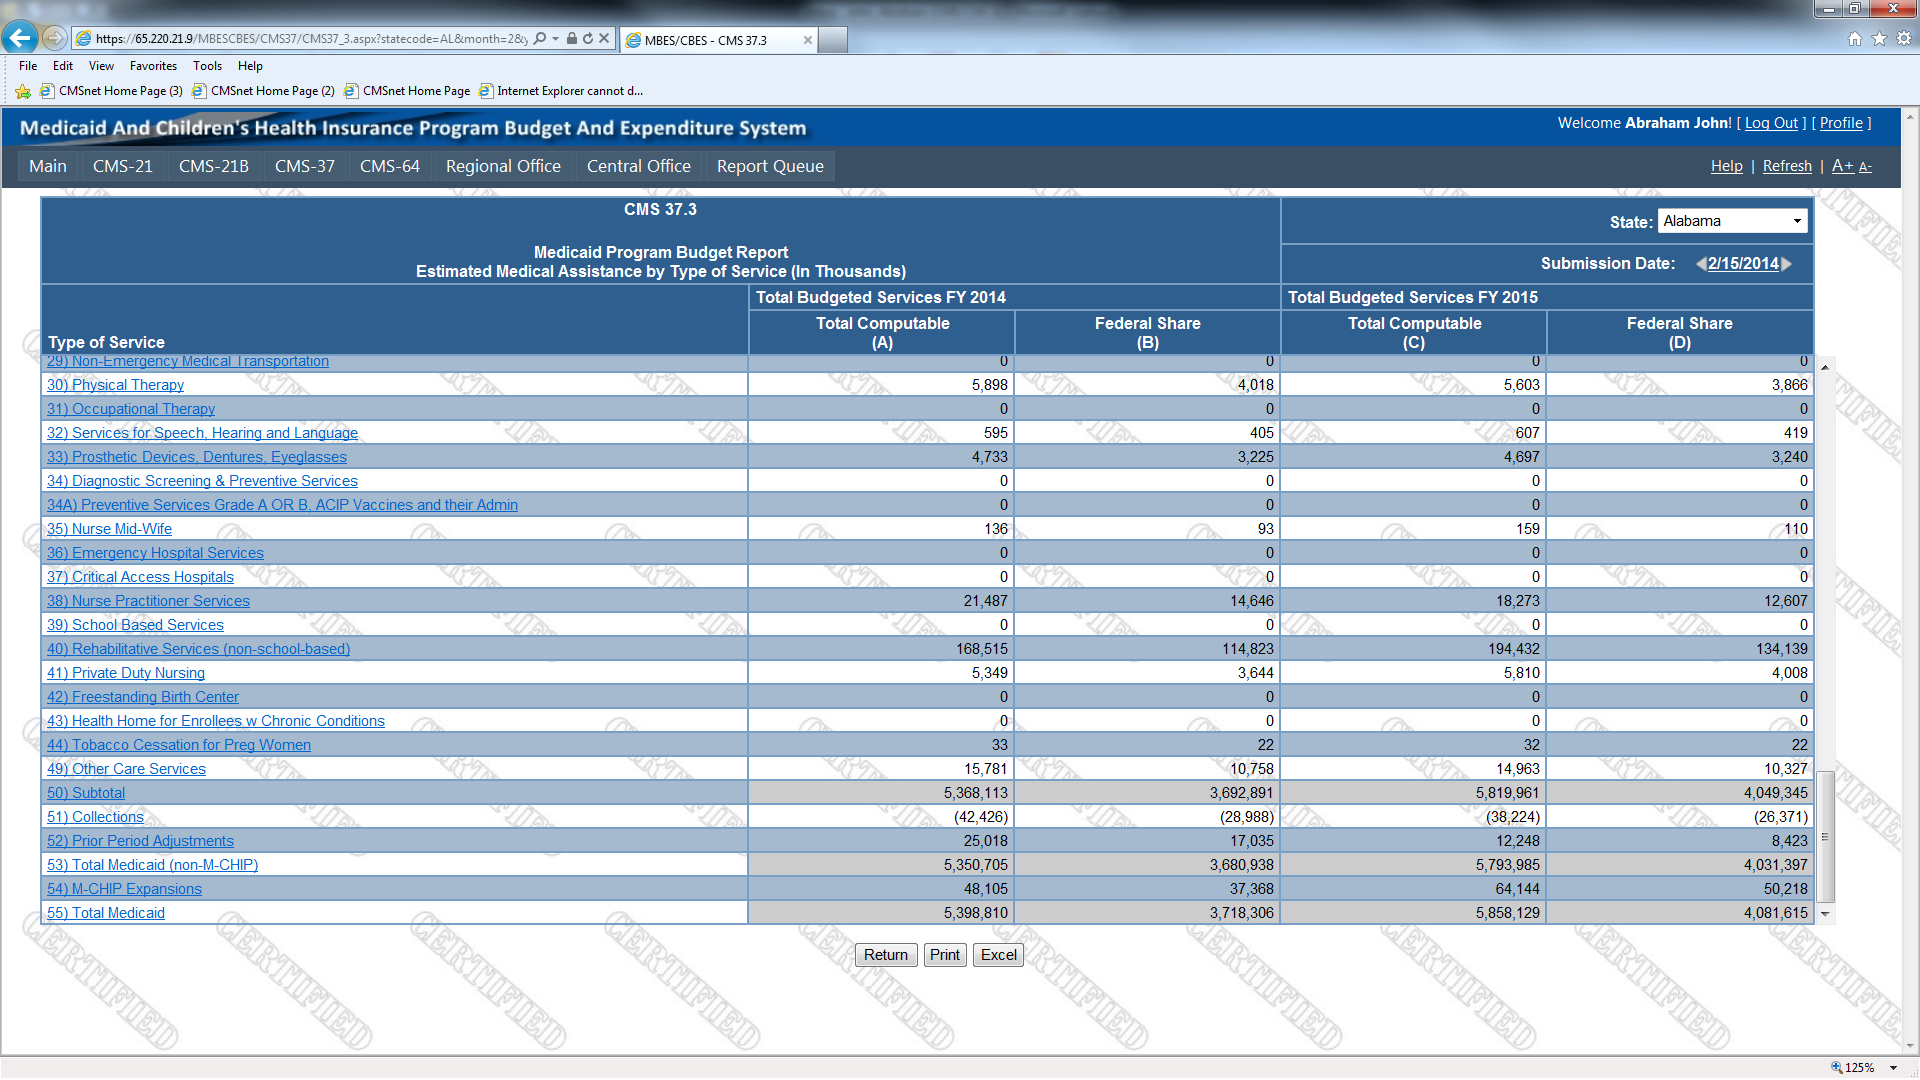Click the Excel export button
The height and width of the screenshot is (1080, 1920).
point(998,955)
